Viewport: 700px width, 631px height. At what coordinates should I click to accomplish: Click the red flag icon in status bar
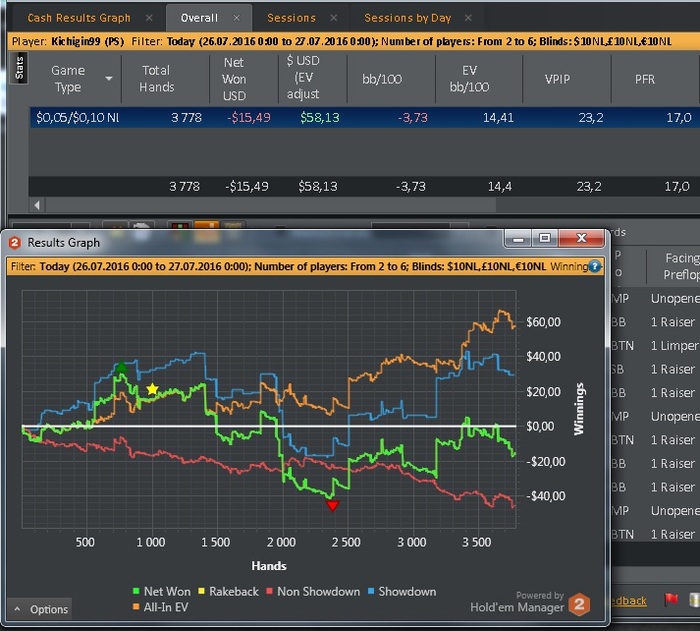pos(671,600)
